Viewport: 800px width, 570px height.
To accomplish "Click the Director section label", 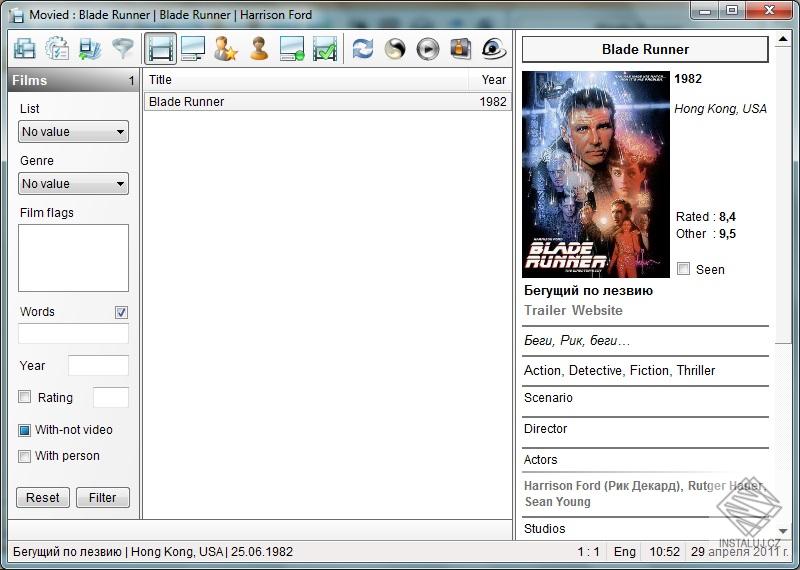I will click(545, 429).
